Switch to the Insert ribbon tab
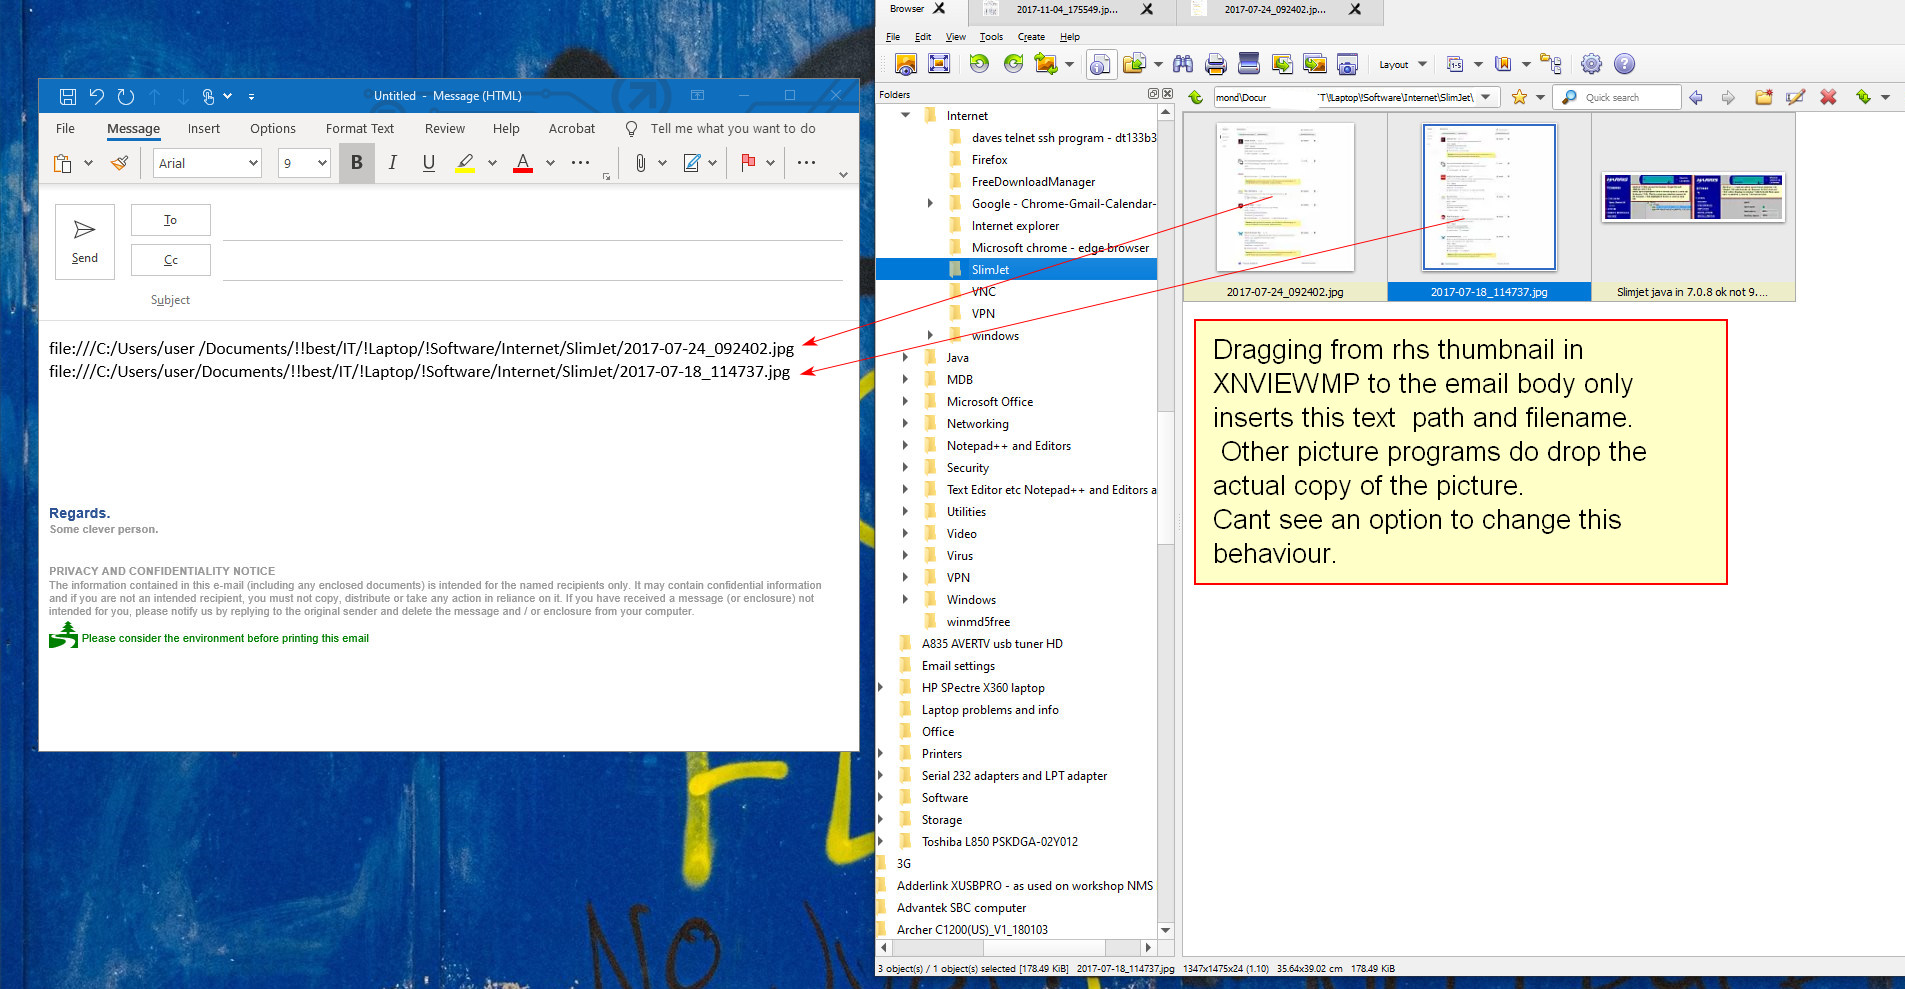Screen dimensions: 1905x989 tap(204, 129)
